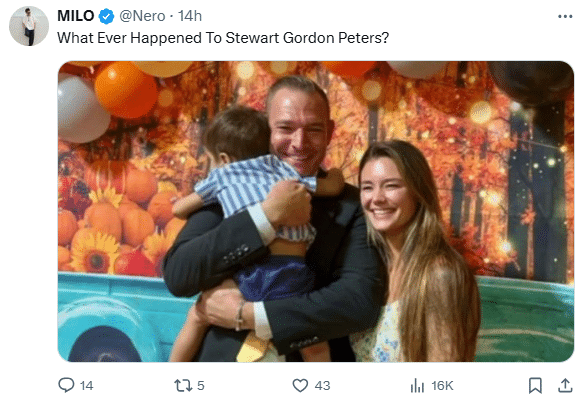The height and width of the screenshot is (398, 582).
Task: Click the tweet text about Stewart Gordon Peters
Action: pos(223,38)
